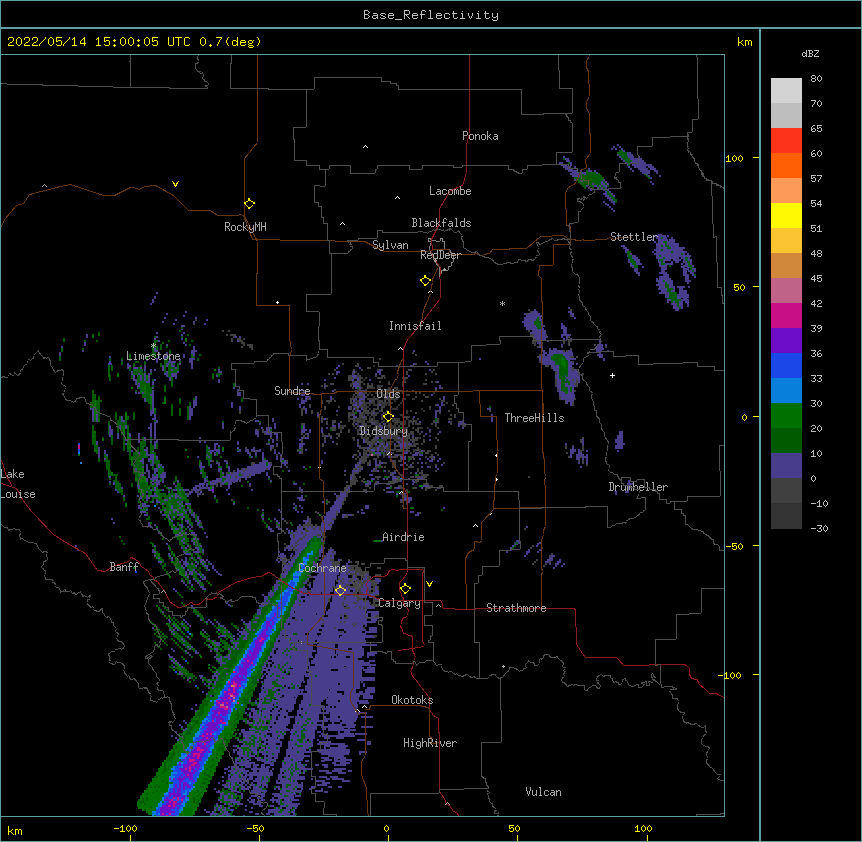Click white asterisk marker above Limestone label
The image size is (862, 842).
(x=154, y=346)
